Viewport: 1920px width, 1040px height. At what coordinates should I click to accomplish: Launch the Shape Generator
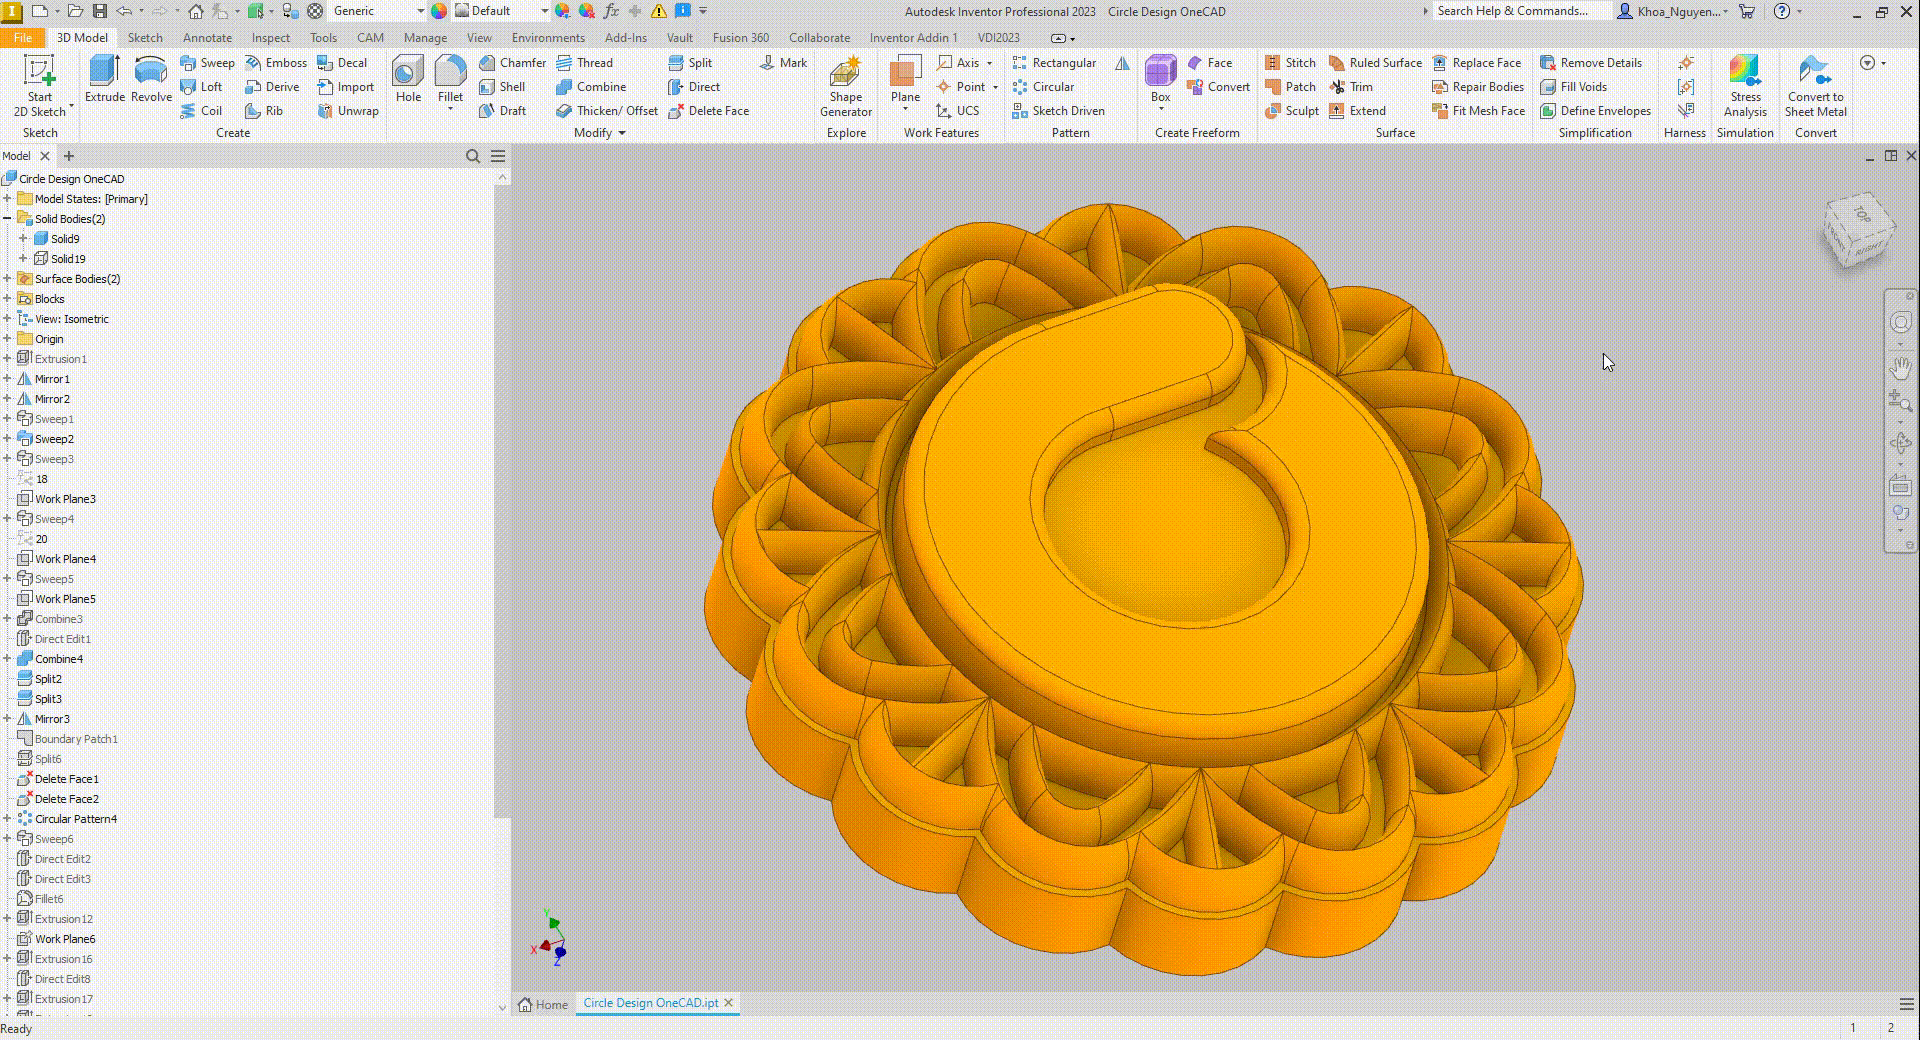click(846, 86)
